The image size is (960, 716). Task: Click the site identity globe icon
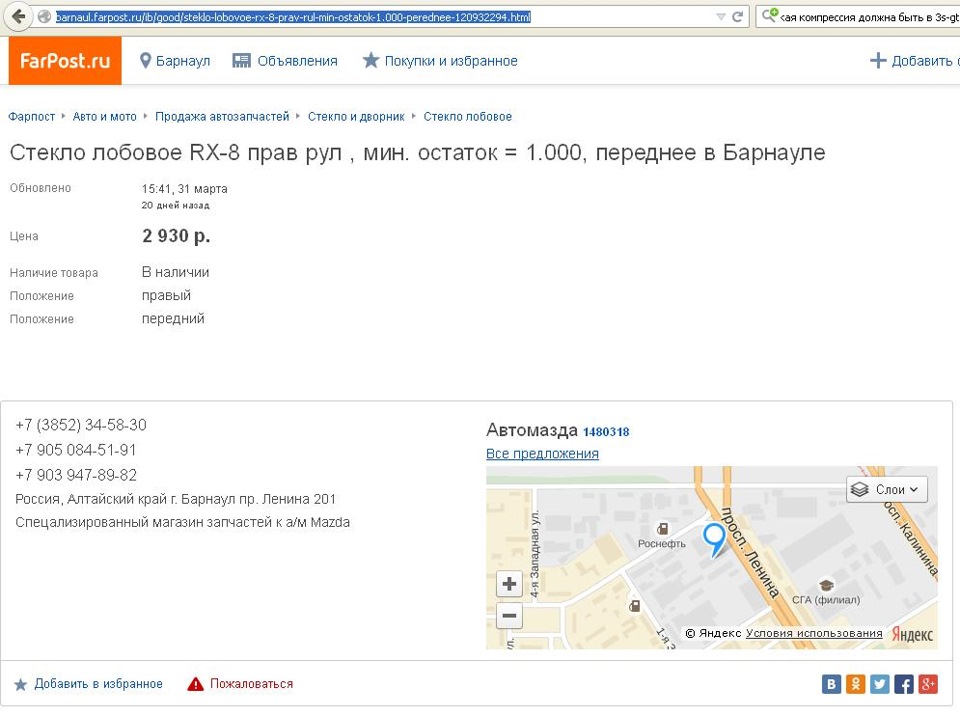[x=44, y=17]
